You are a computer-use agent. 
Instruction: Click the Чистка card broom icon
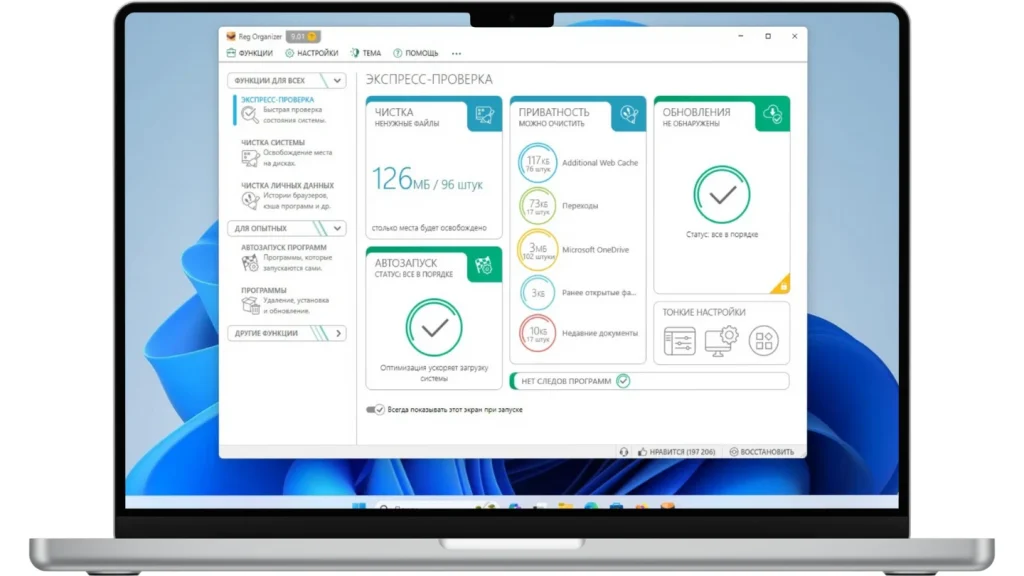point(485,115)
